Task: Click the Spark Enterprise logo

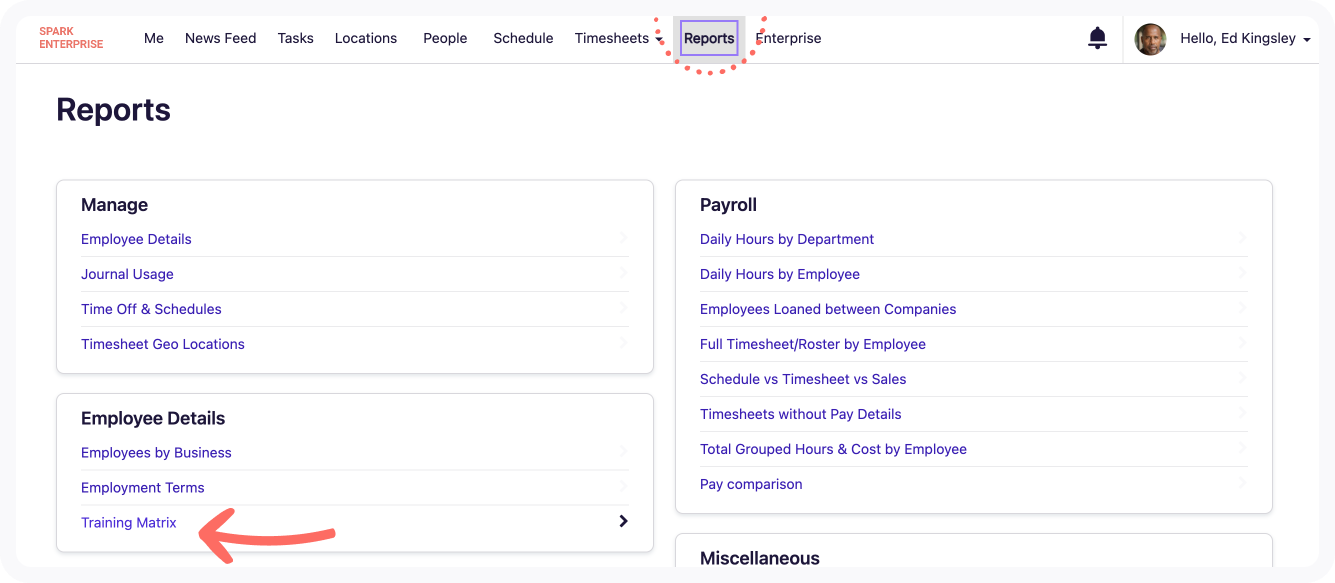Action: pos(71,38)
